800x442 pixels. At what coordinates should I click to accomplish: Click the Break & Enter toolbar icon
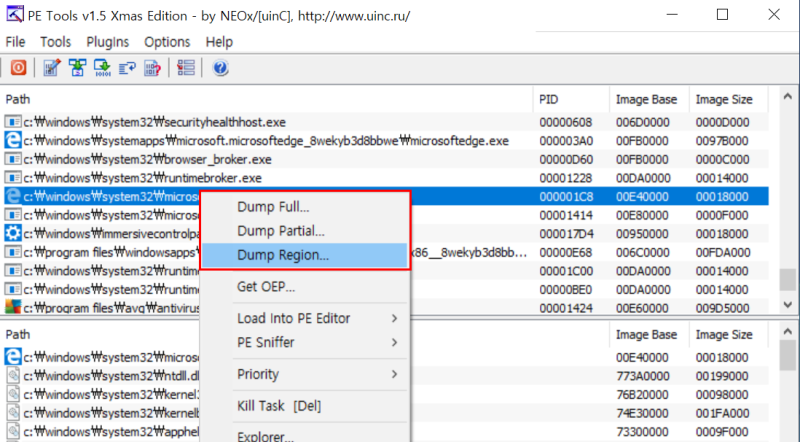point(77,68)
